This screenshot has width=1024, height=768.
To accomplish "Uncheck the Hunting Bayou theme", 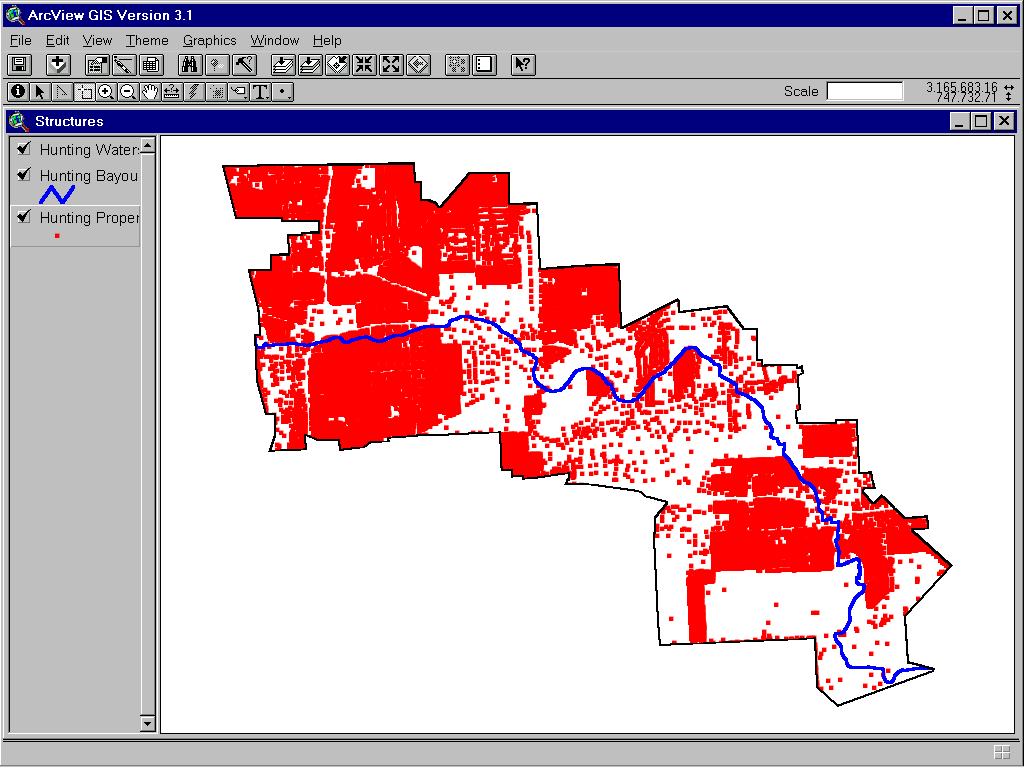I will 22,176.
